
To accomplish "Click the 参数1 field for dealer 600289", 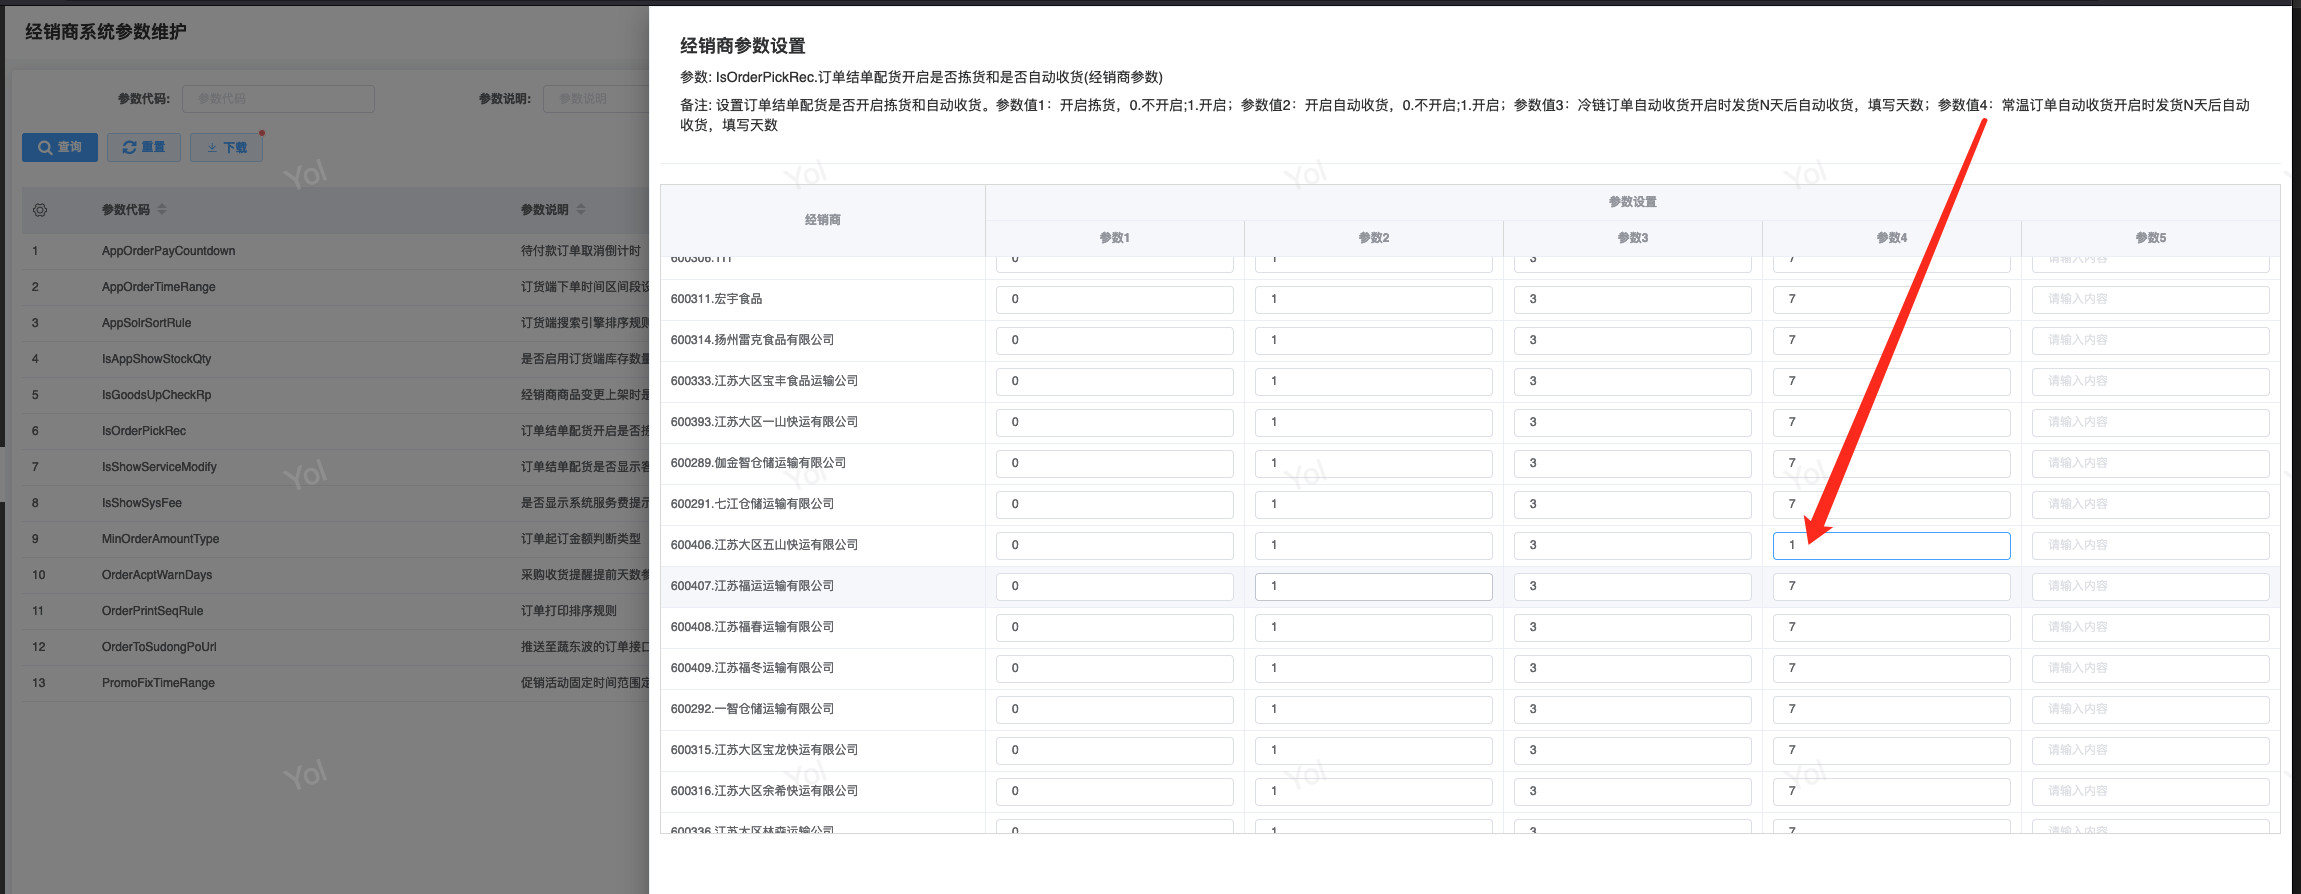I will tap(1114, 463).
